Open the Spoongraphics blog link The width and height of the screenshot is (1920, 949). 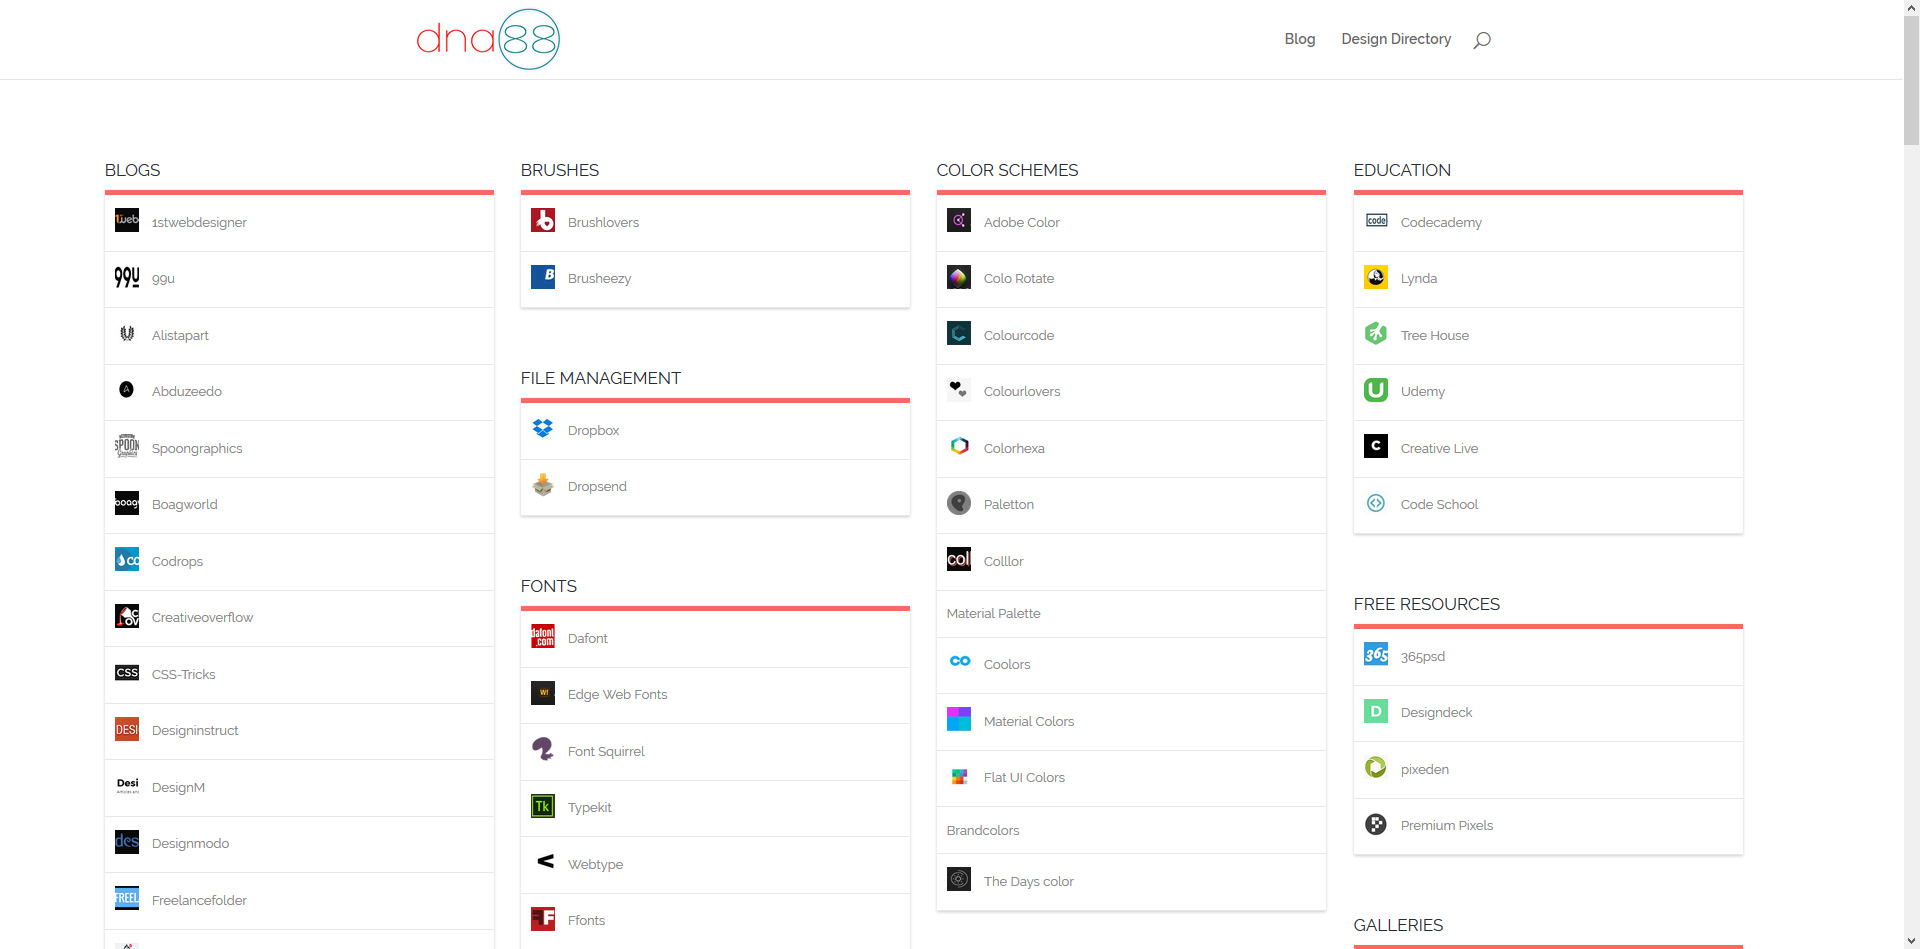(x=196, y=448)
